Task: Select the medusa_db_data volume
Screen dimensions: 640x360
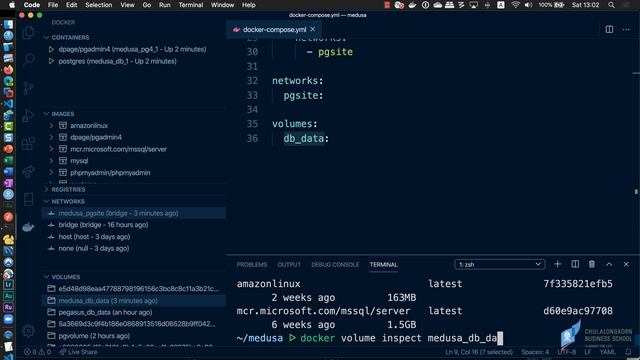Action: [x=133, y=301]
